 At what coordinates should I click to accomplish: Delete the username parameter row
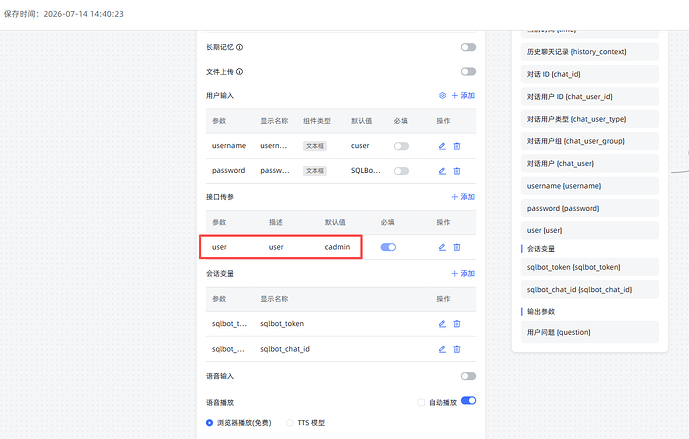457,146
